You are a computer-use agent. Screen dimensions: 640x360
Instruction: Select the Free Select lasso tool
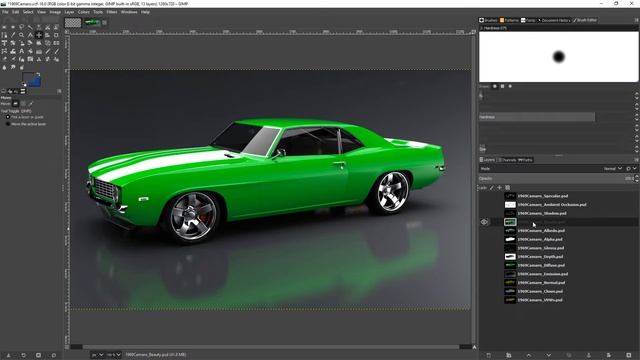pyautogui.click(x=21, y=27)
